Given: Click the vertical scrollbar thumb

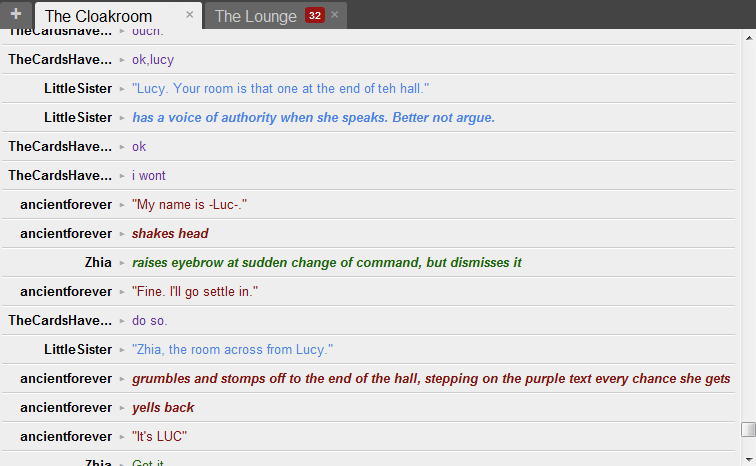Looking at the screenshot, I should (x=748, y=429).
